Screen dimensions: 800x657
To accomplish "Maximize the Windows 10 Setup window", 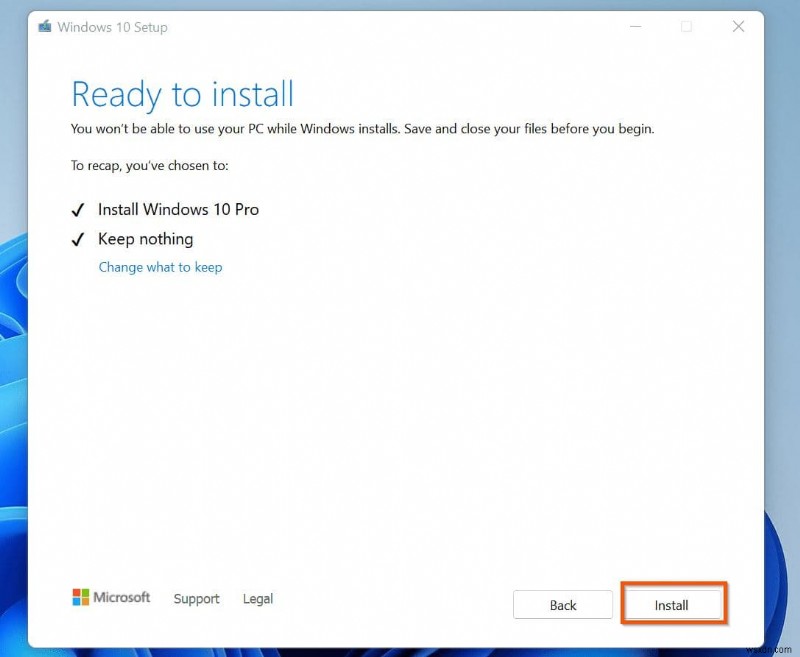I will [686, 27].
